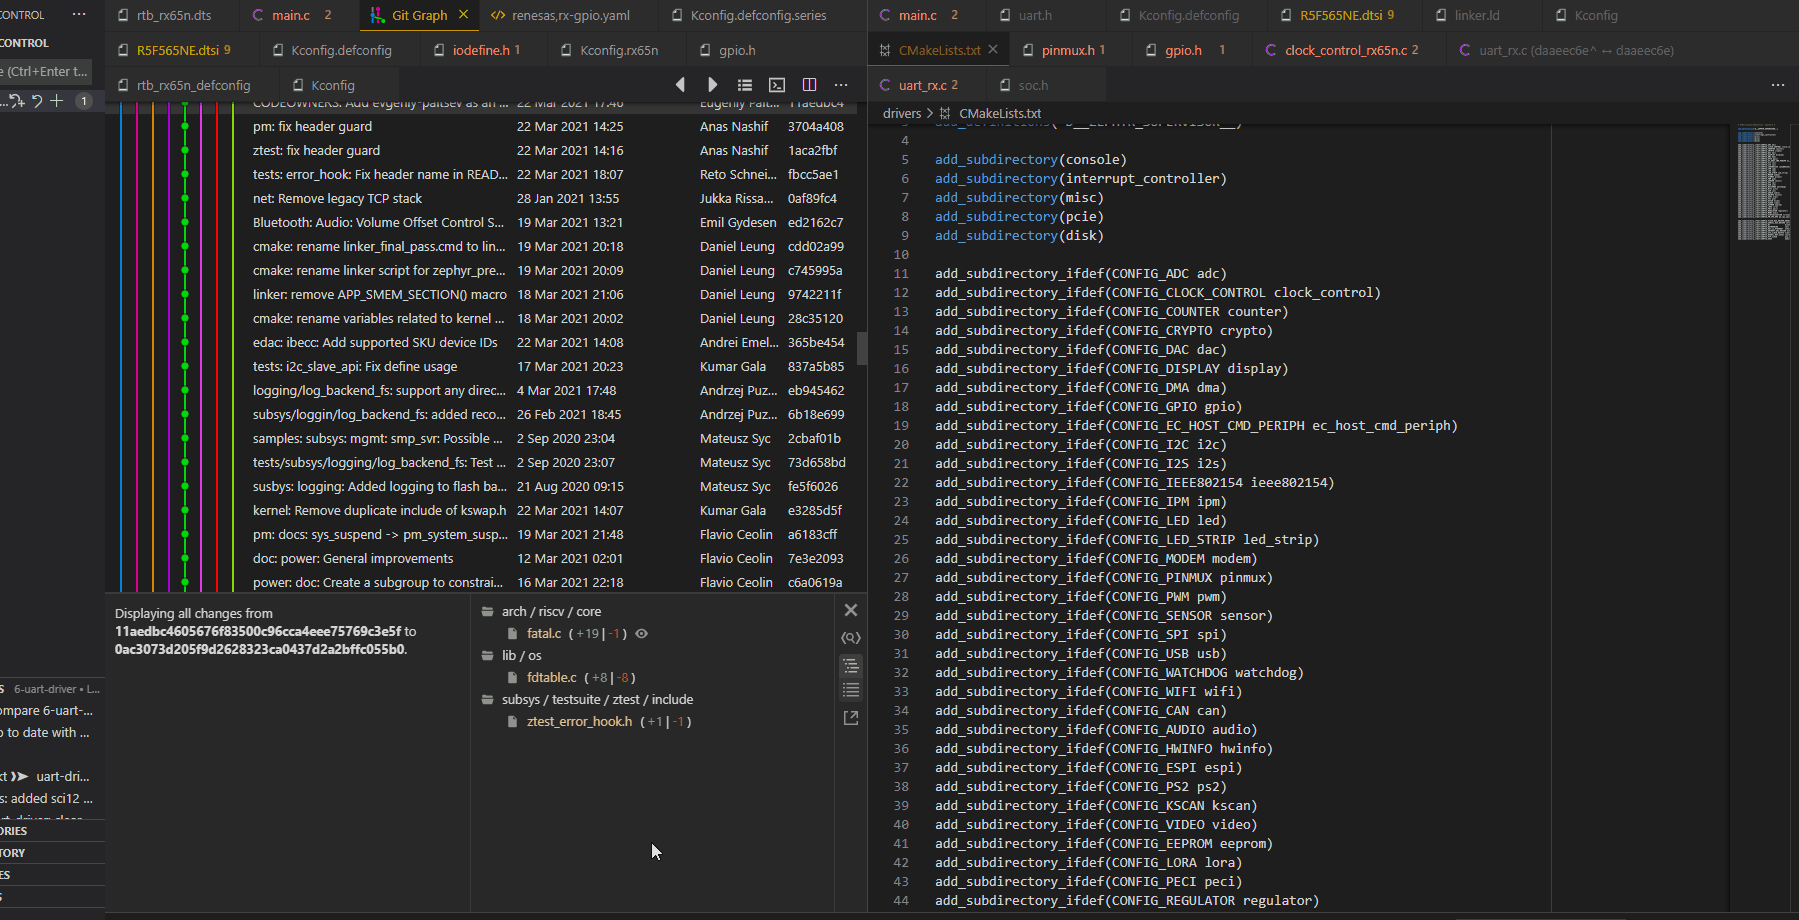This screenshot has height=920, width=1799.
Task: Click the eye icon beside fatal.c
Action: (641, 633)
